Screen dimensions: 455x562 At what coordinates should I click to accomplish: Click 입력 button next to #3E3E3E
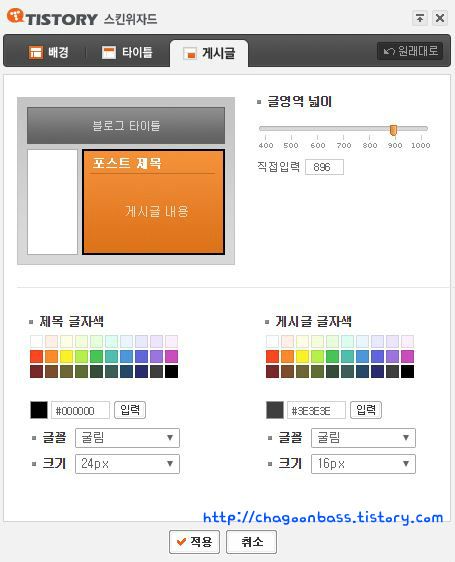[366, 410]
